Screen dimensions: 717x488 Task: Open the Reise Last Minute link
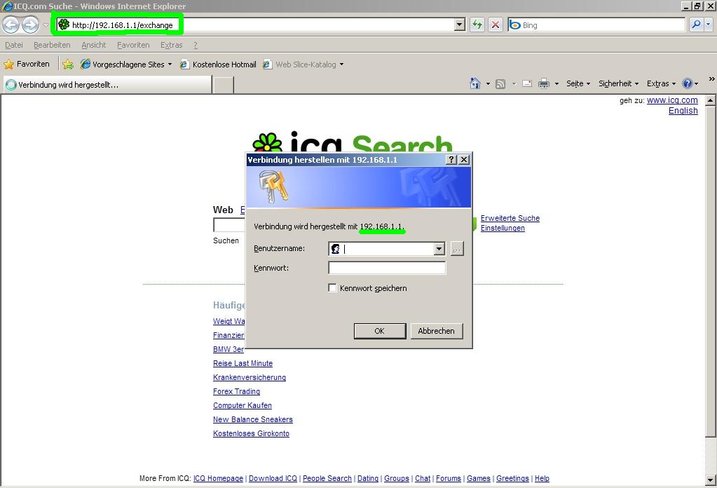[x=243, y=363]
